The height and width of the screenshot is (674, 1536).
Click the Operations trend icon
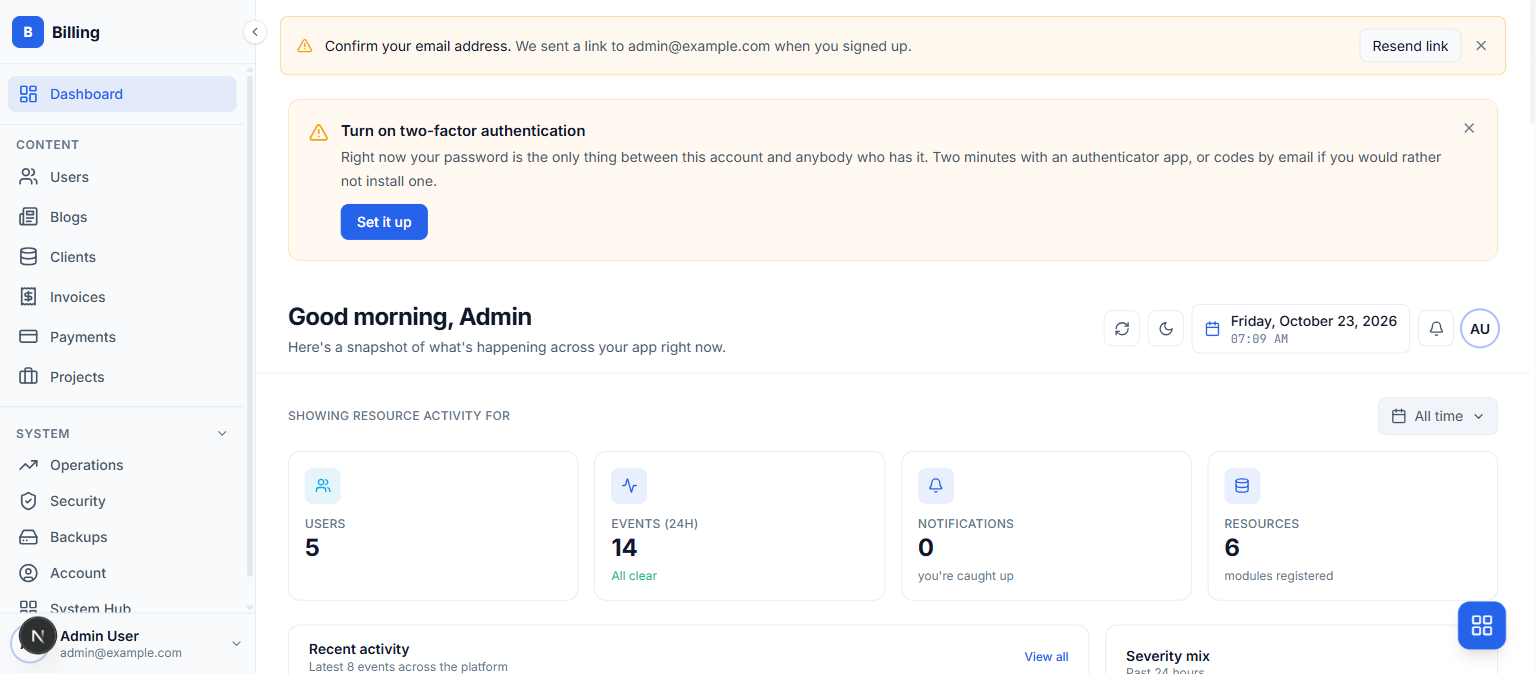click(29, 465)
